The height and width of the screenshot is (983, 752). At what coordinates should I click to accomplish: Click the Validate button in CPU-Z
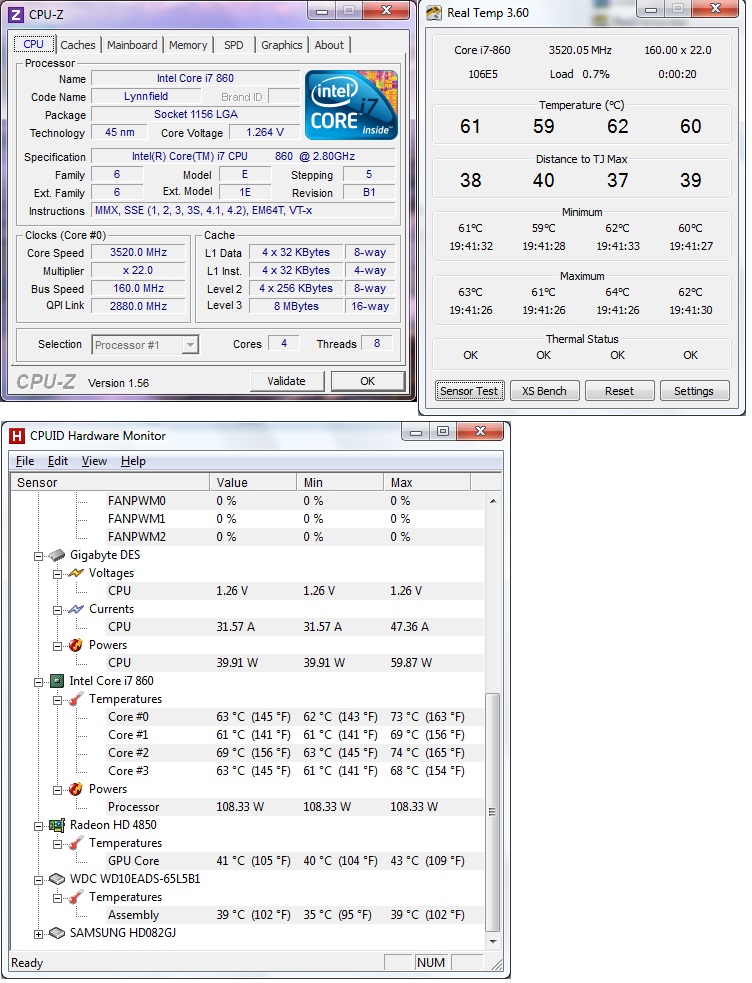coord(286,381)
